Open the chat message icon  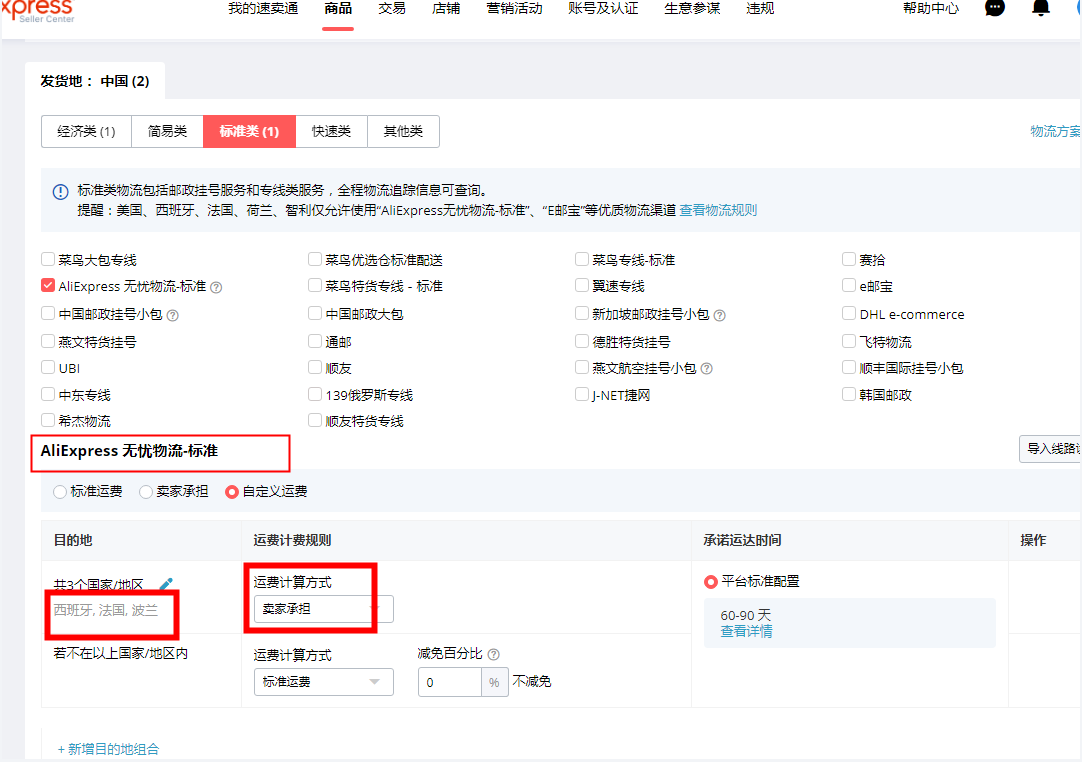[994, 8]
